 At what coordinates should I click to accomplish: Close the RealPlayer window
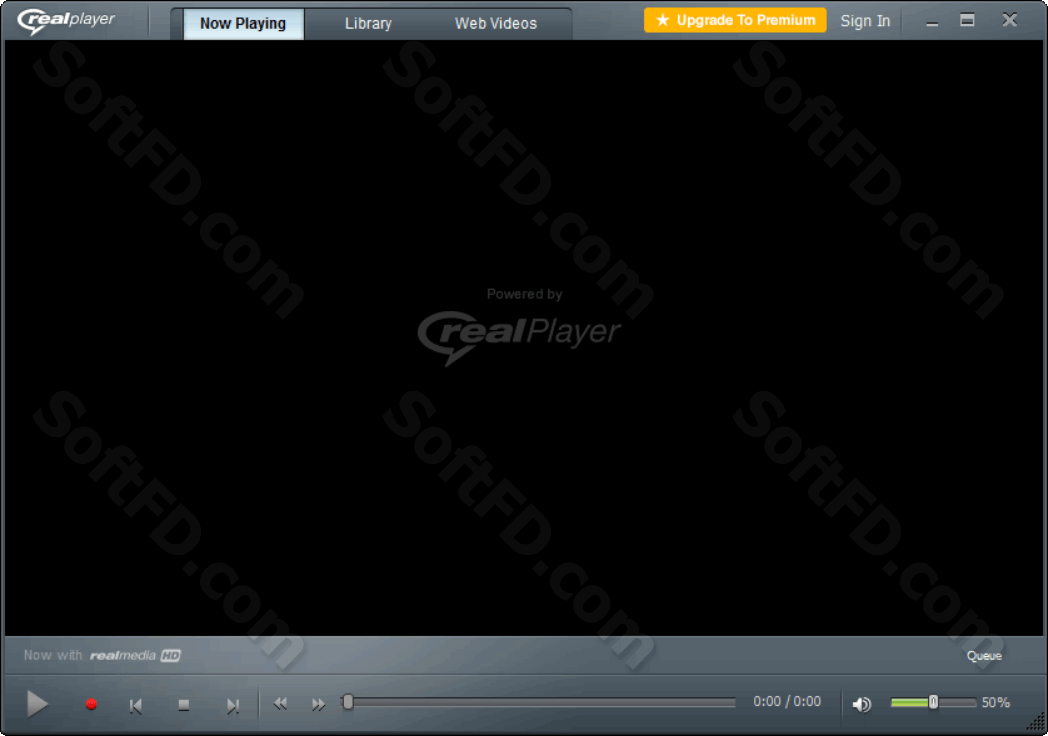coord(1010,20)
